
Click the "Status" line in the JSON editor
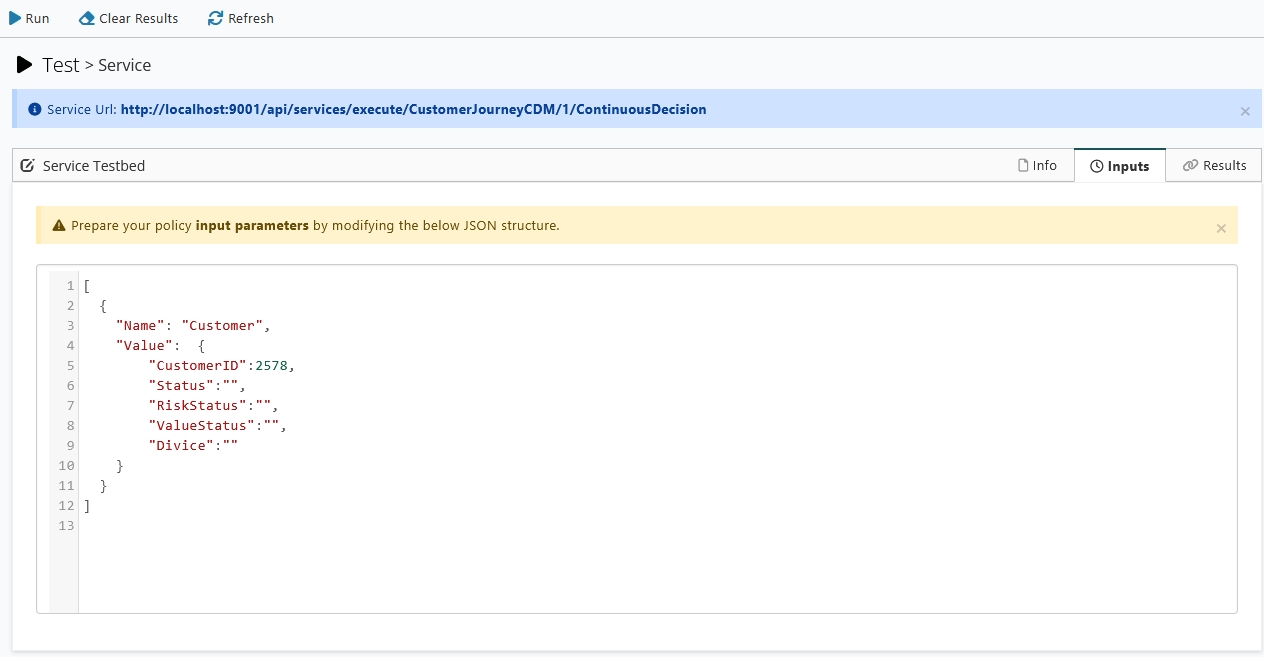coord(197,386)
